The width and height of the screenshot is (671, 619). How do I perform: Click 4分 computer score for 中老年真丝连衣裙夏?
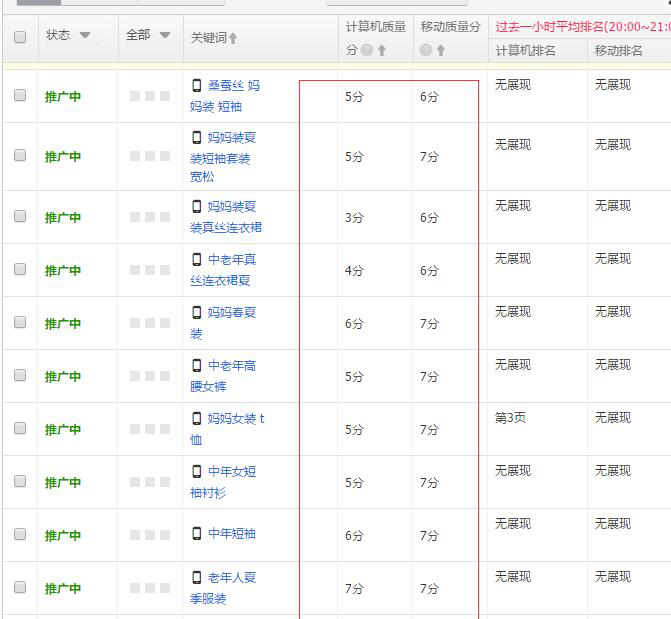pyautogui.click(x=354, y=271)
